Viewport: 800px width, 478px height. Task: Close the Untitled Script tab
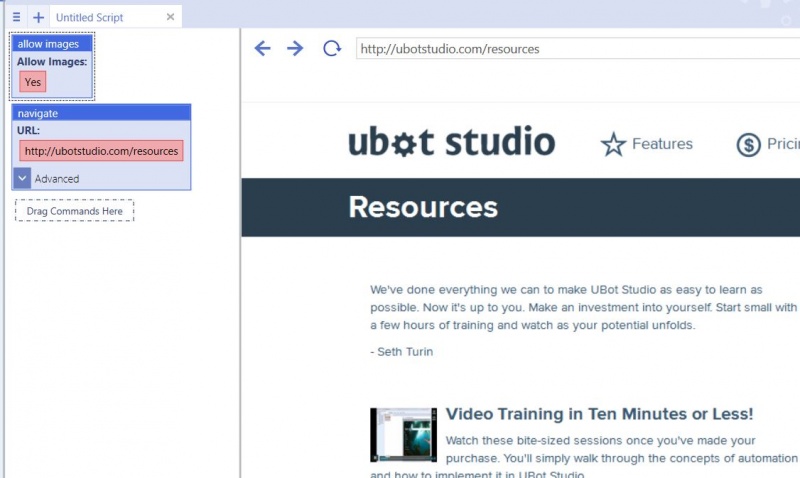(x=170, y=17)
